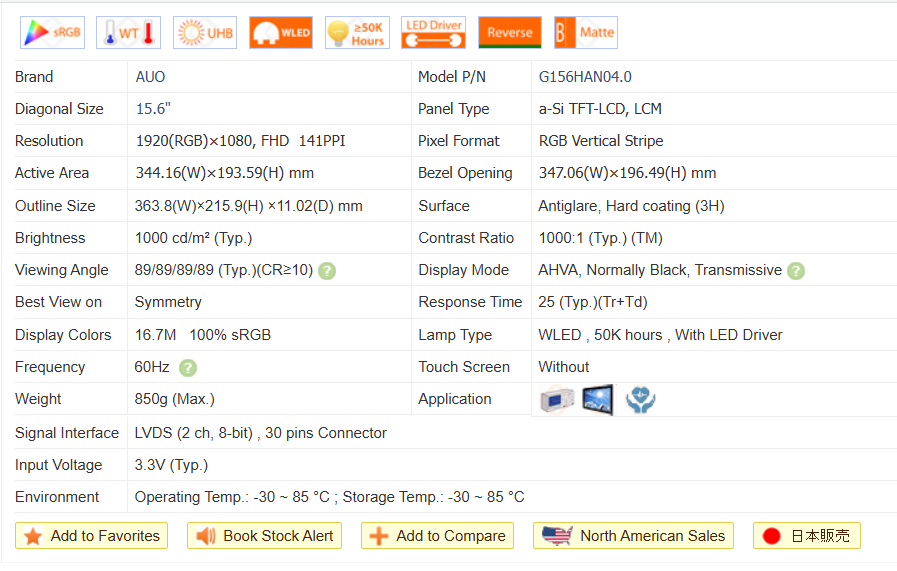This screenshot has width=897, height=571.
Task: Click the sRGB feature badge
Action: (52, 33)
